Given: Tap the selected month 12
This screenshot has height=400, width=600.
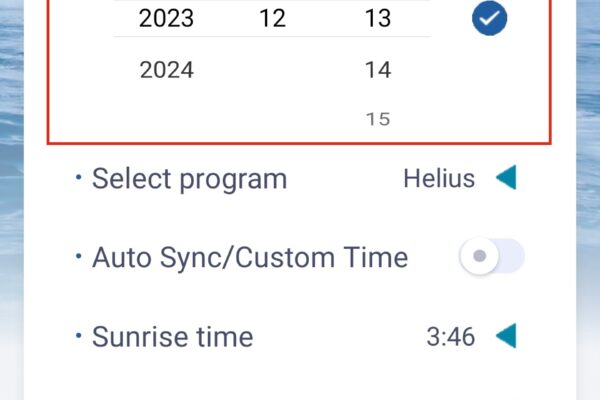Looking at the screenshot, I should pyautogui.click(x=272, y=18).
